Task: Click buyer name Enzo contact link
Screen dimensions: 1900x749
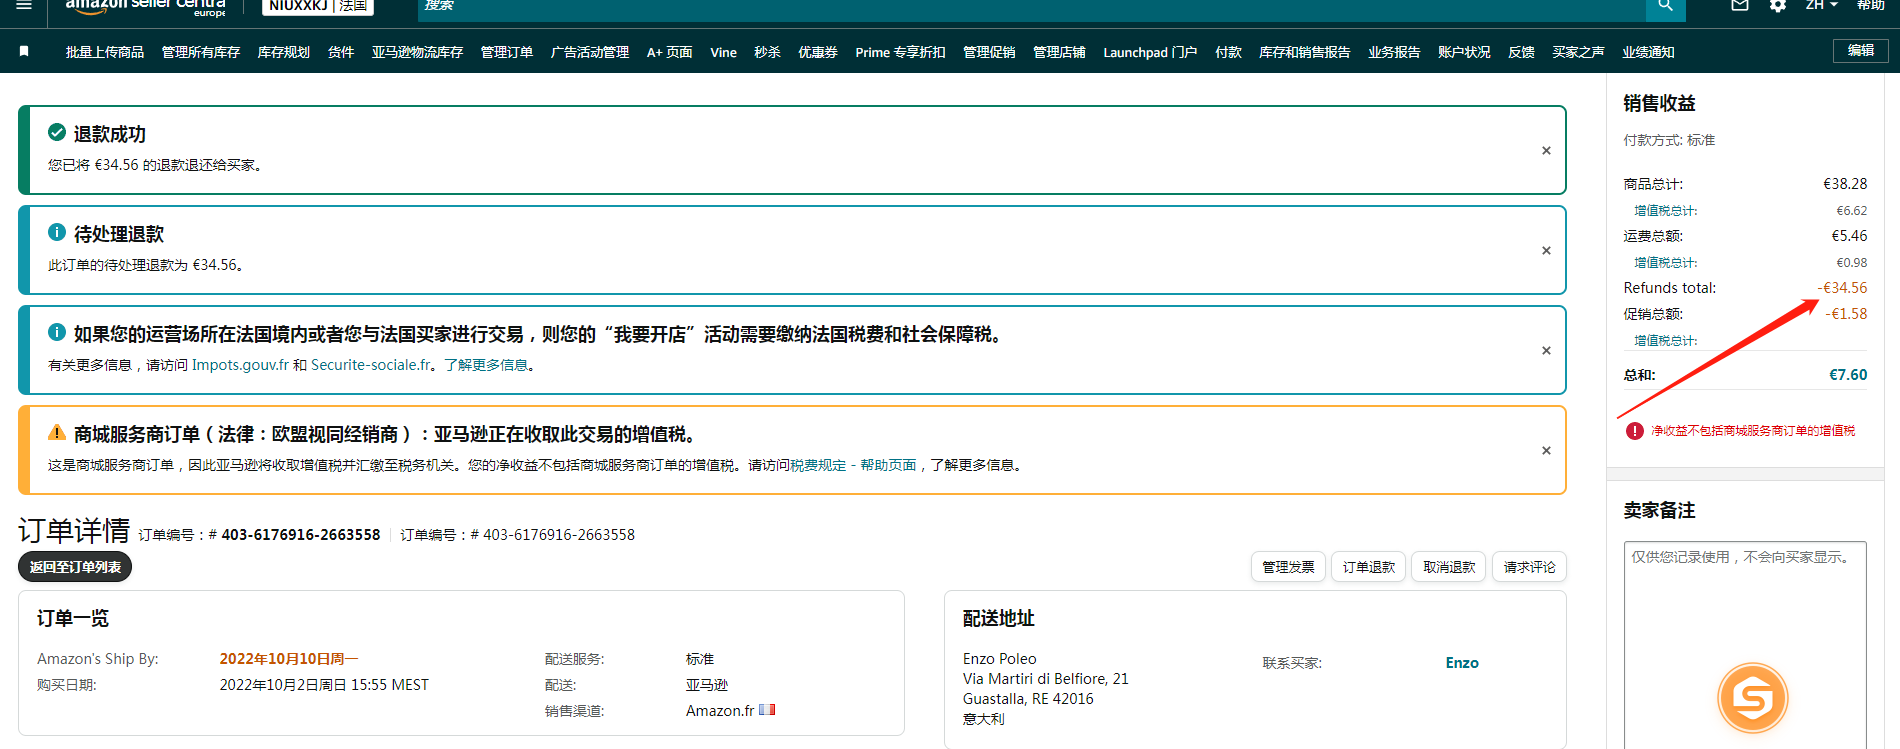Action: [x=1461, y=663]
